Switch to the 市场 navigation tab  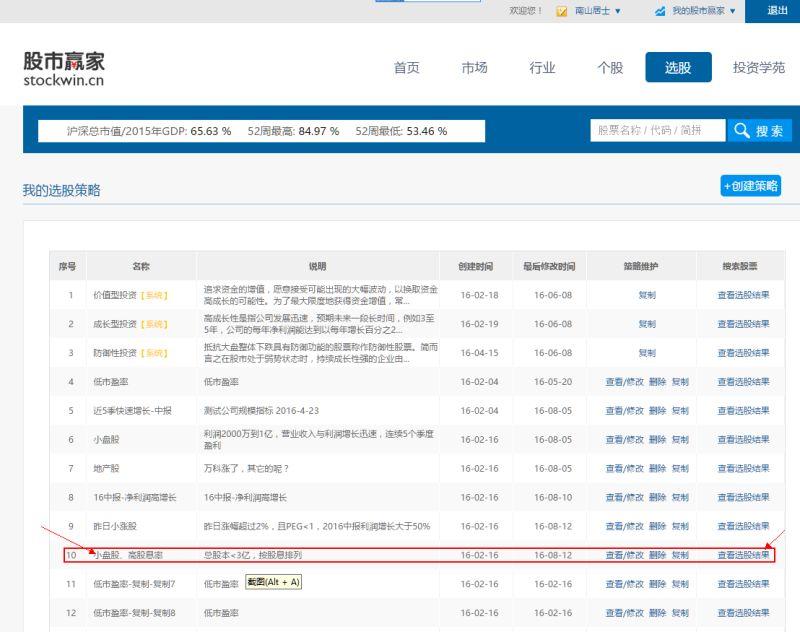pyautogui.click(x=473, y=68)
